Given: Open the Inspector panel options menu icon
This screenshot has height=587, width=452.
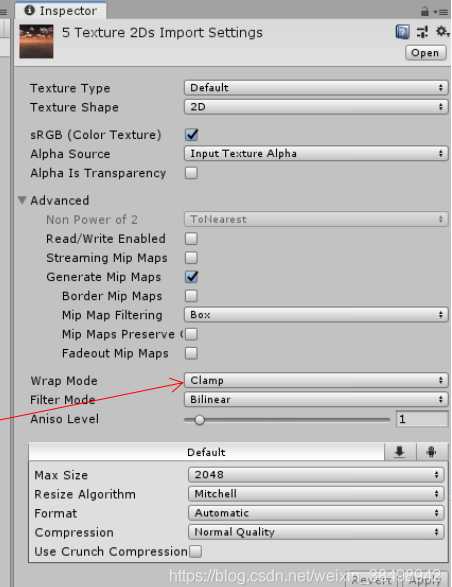Looking at the screenshot, I should pos(442,12).
